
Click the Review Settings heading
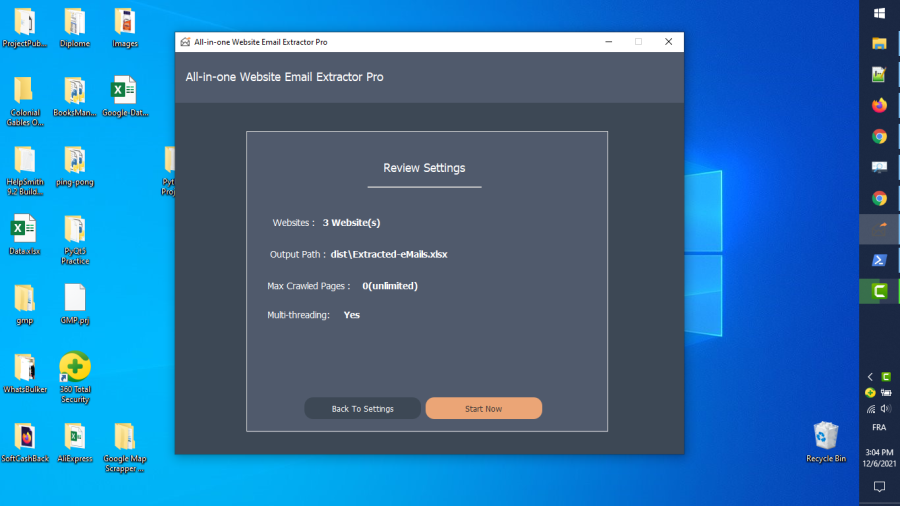(x=424, y=168)
